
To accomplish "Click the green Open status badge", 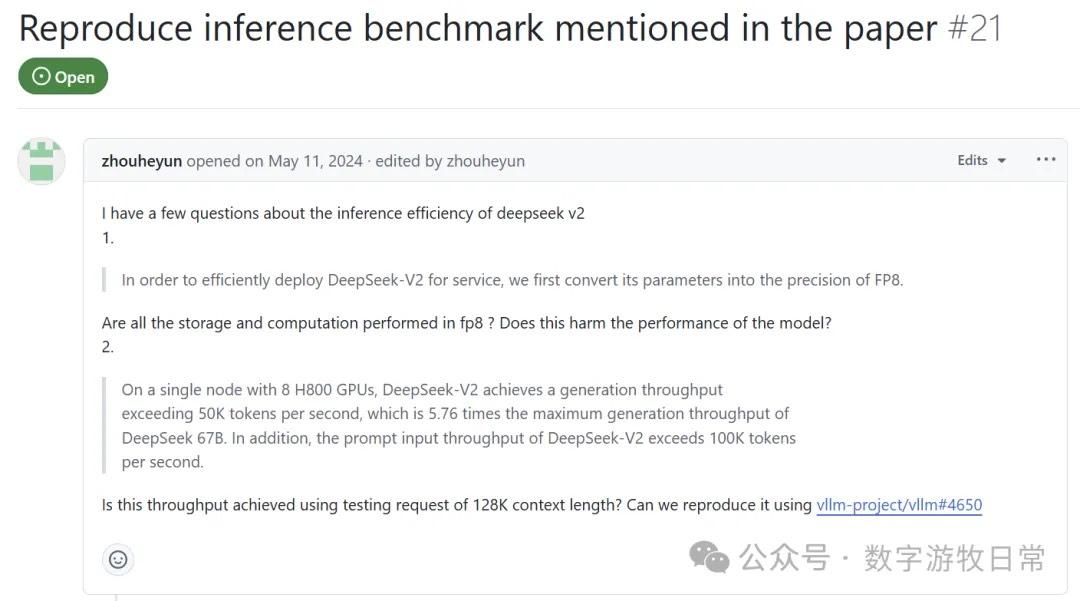I will point(63,77).
